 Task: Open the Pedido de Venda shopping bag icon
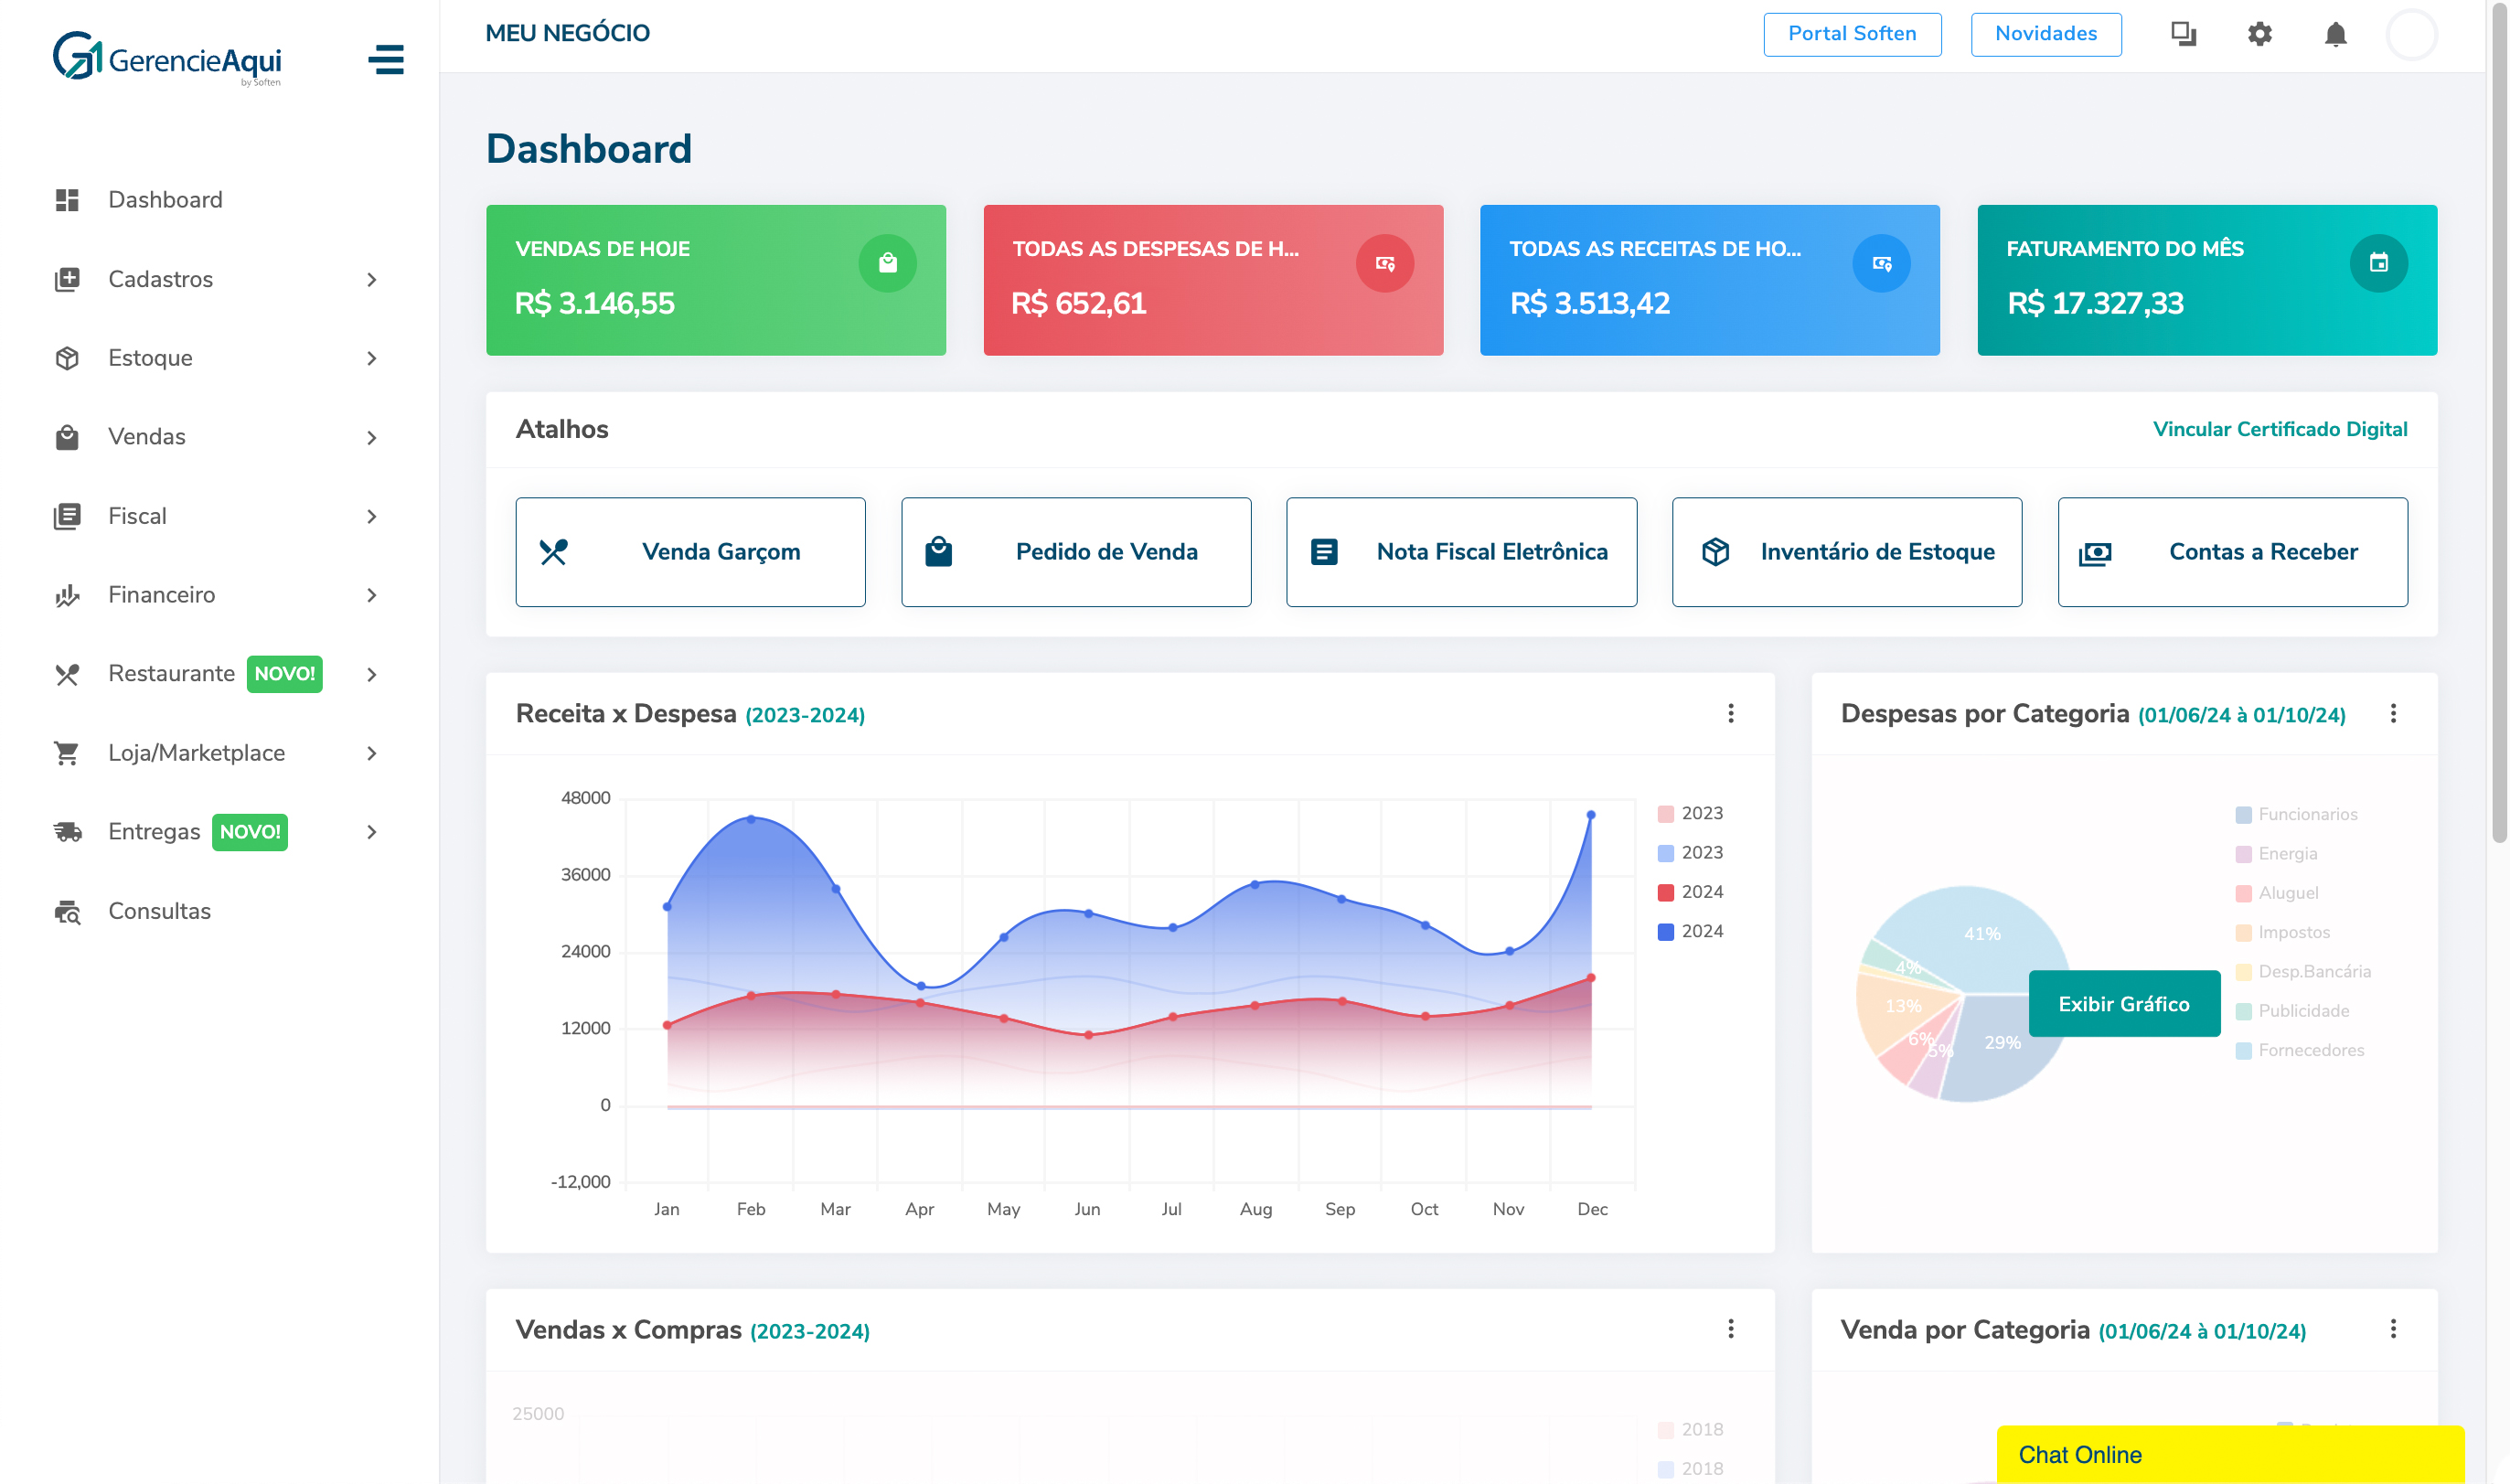[941, 550]
